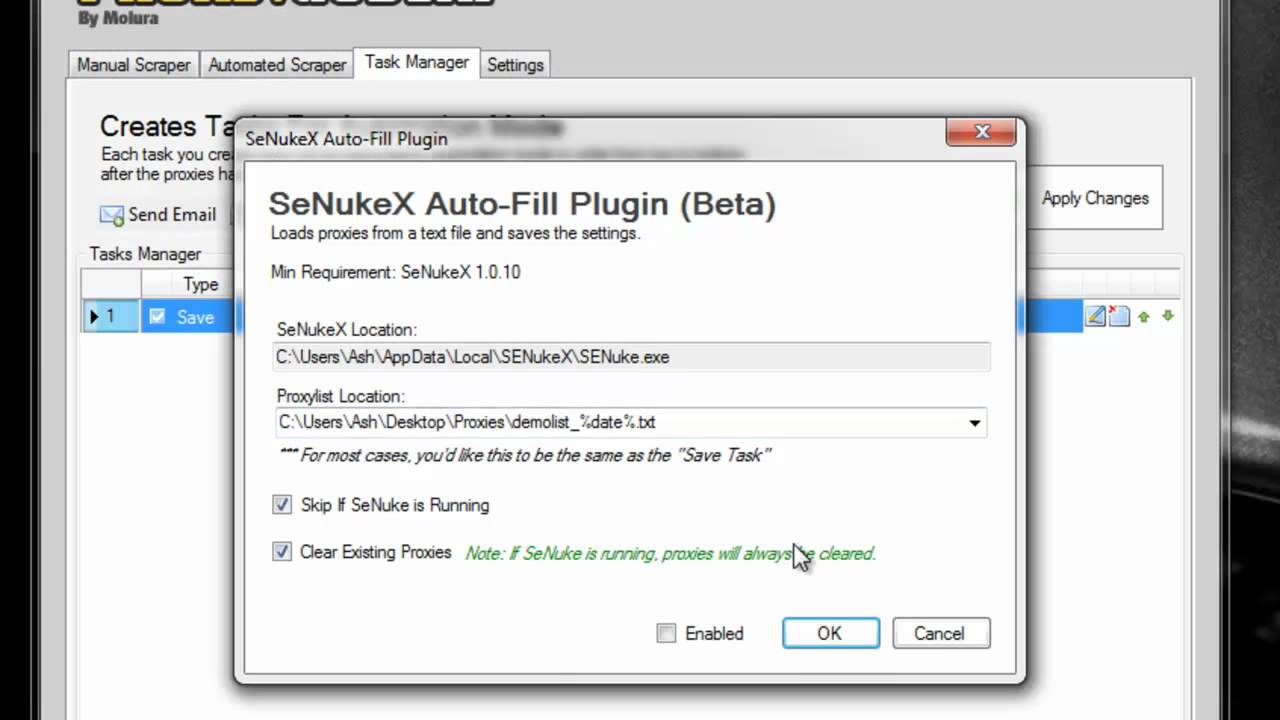Toggle Skip If SeNuke is Running checkbox

[x=282, y=505]
